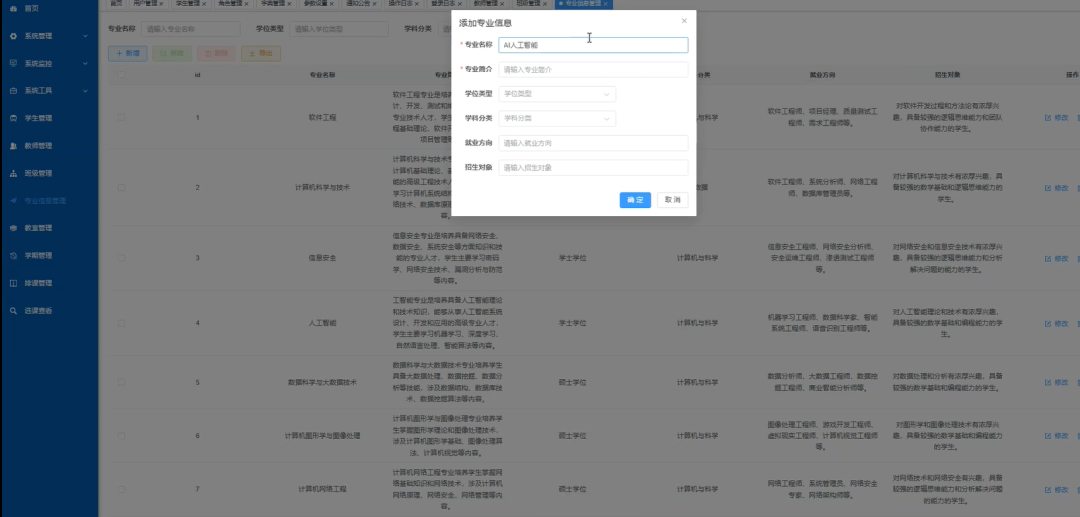The height and width of the screenshot is (517, 1080).
Task: Click the 系统管理 gear icon in sidebar
Action: click(x=14, y=36)
